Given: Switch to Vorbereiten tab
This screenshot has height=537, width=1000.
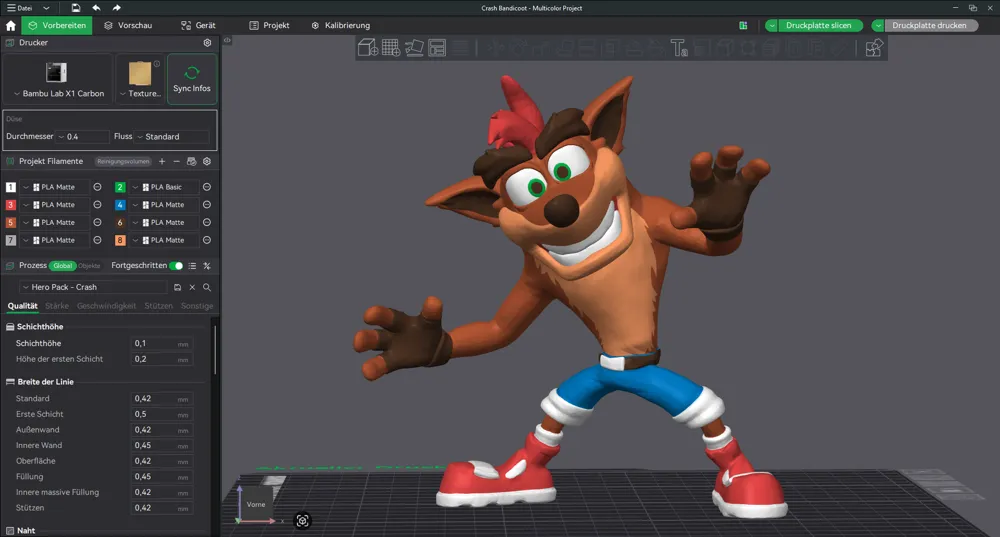Looking at the screenshot, I should point(57,26).
